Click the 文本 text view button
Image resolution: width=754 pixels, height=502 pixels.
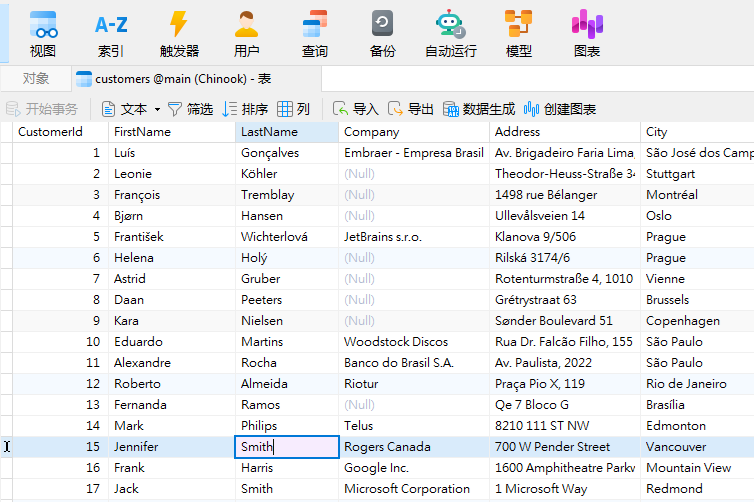tap(125, 109)
